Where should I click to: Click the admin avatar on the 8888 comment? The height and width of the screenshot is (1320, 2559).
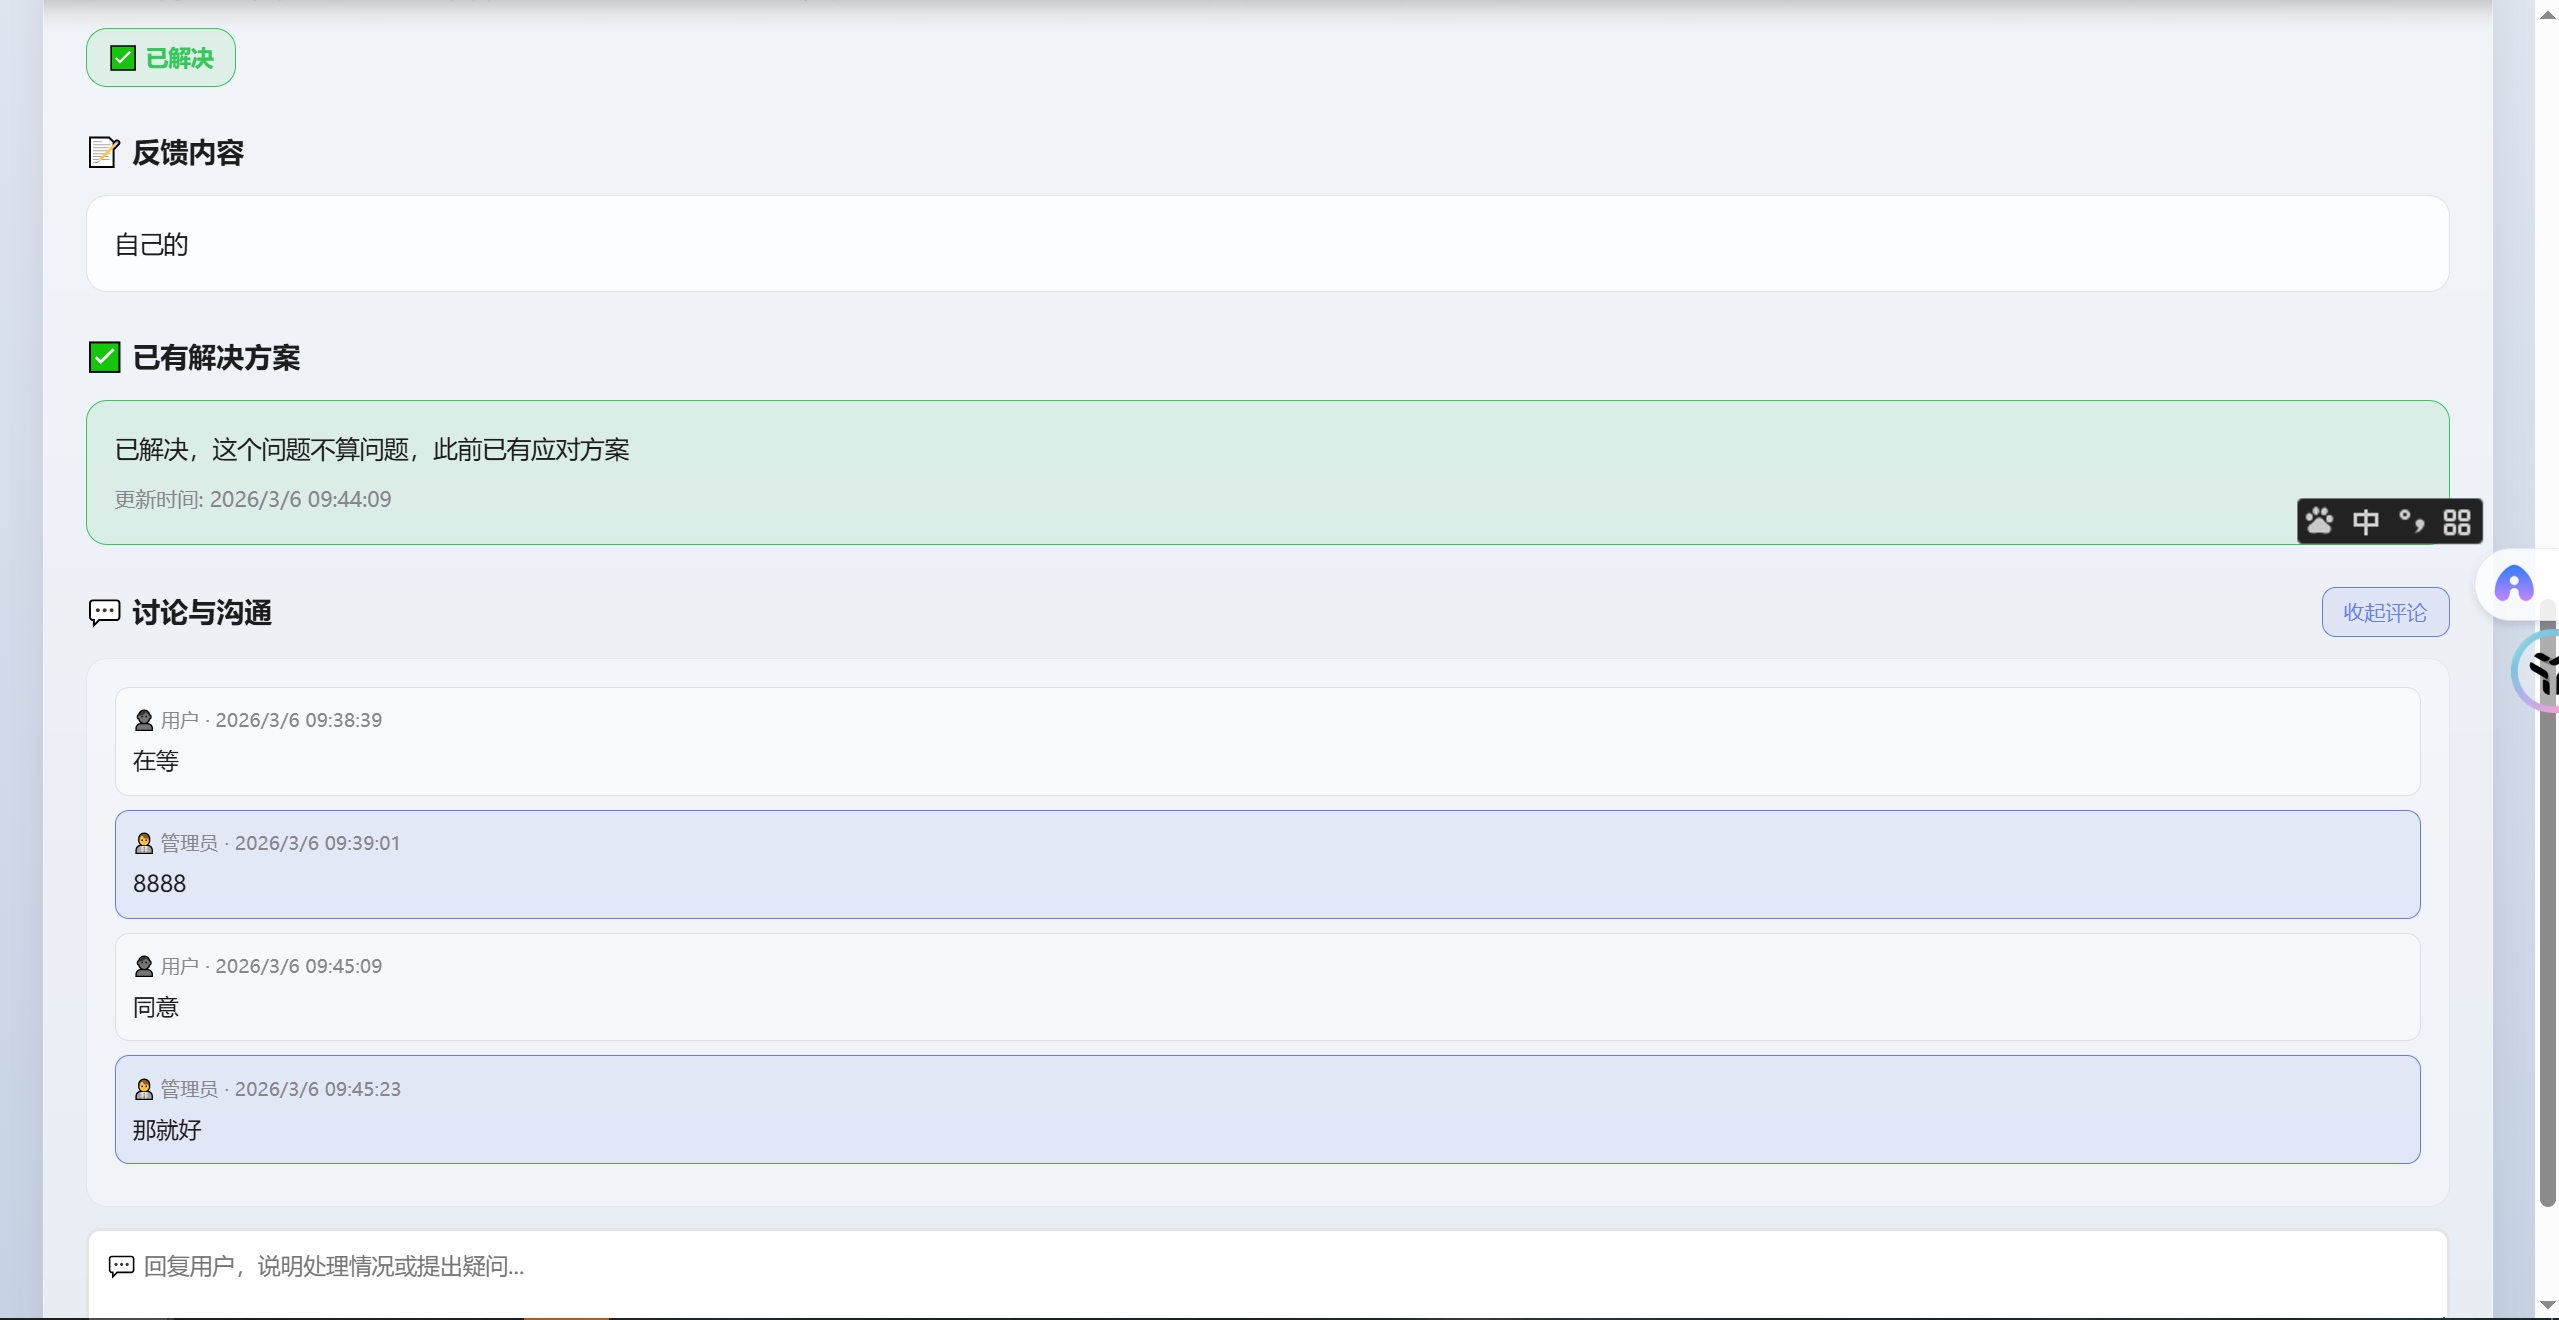point(144,843)
